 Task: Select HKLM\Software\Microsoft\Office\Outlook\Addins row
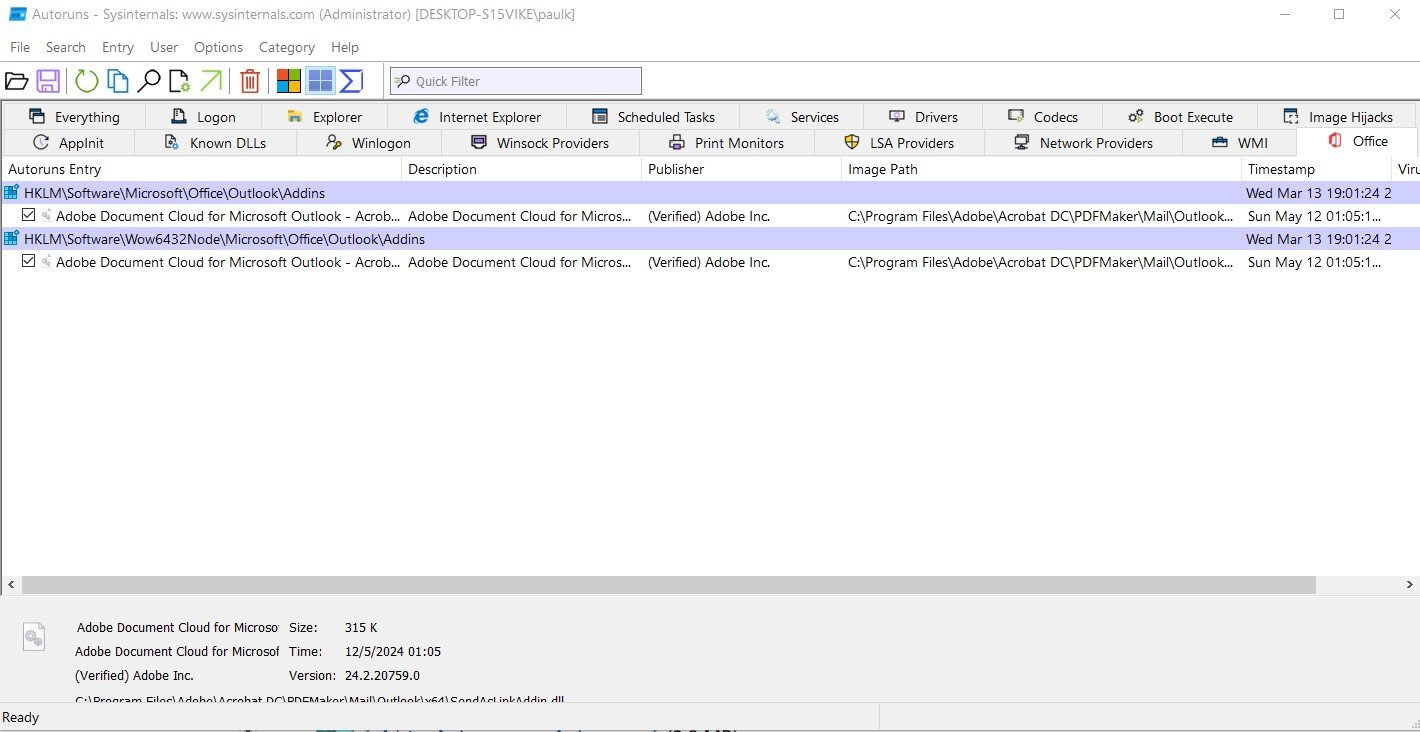tap(710, 193)
